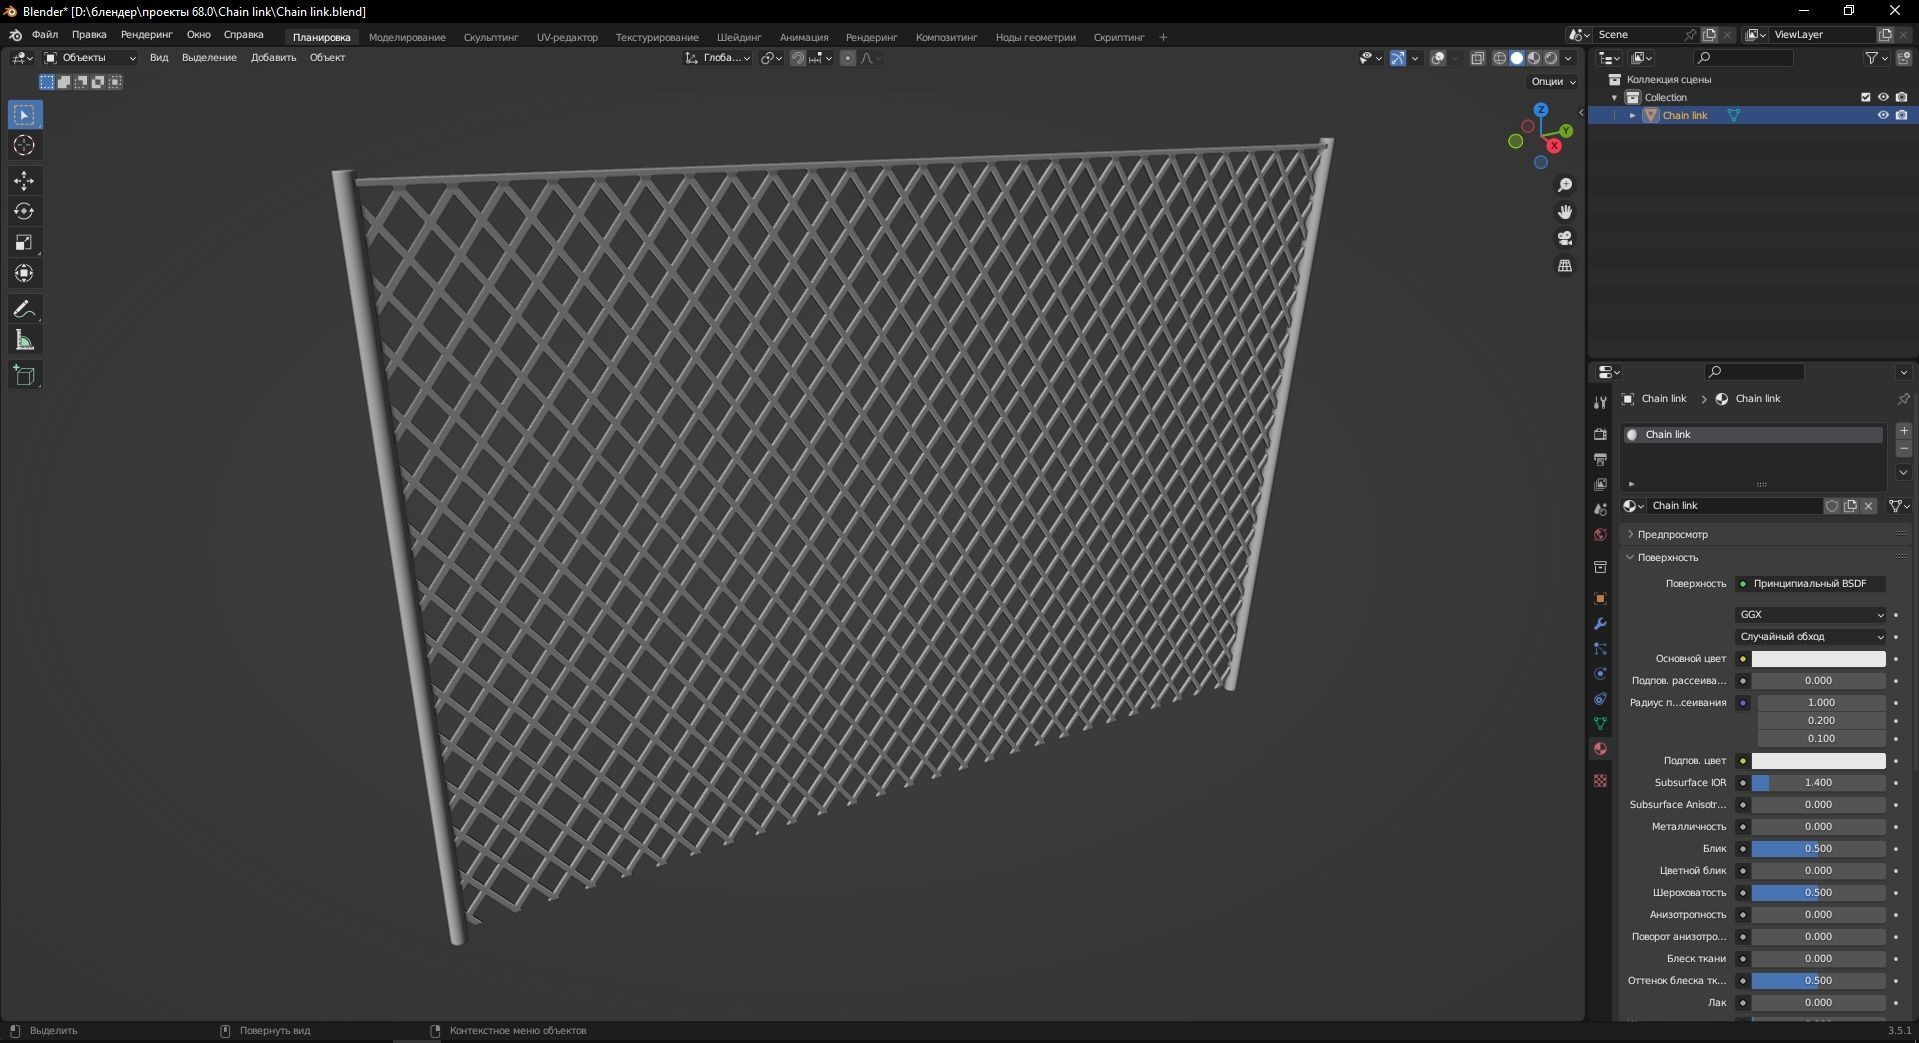Click 'Основной цвет' base color swatch
The width and height of the screenshot is (1919, 1043).
[1818, 659]
